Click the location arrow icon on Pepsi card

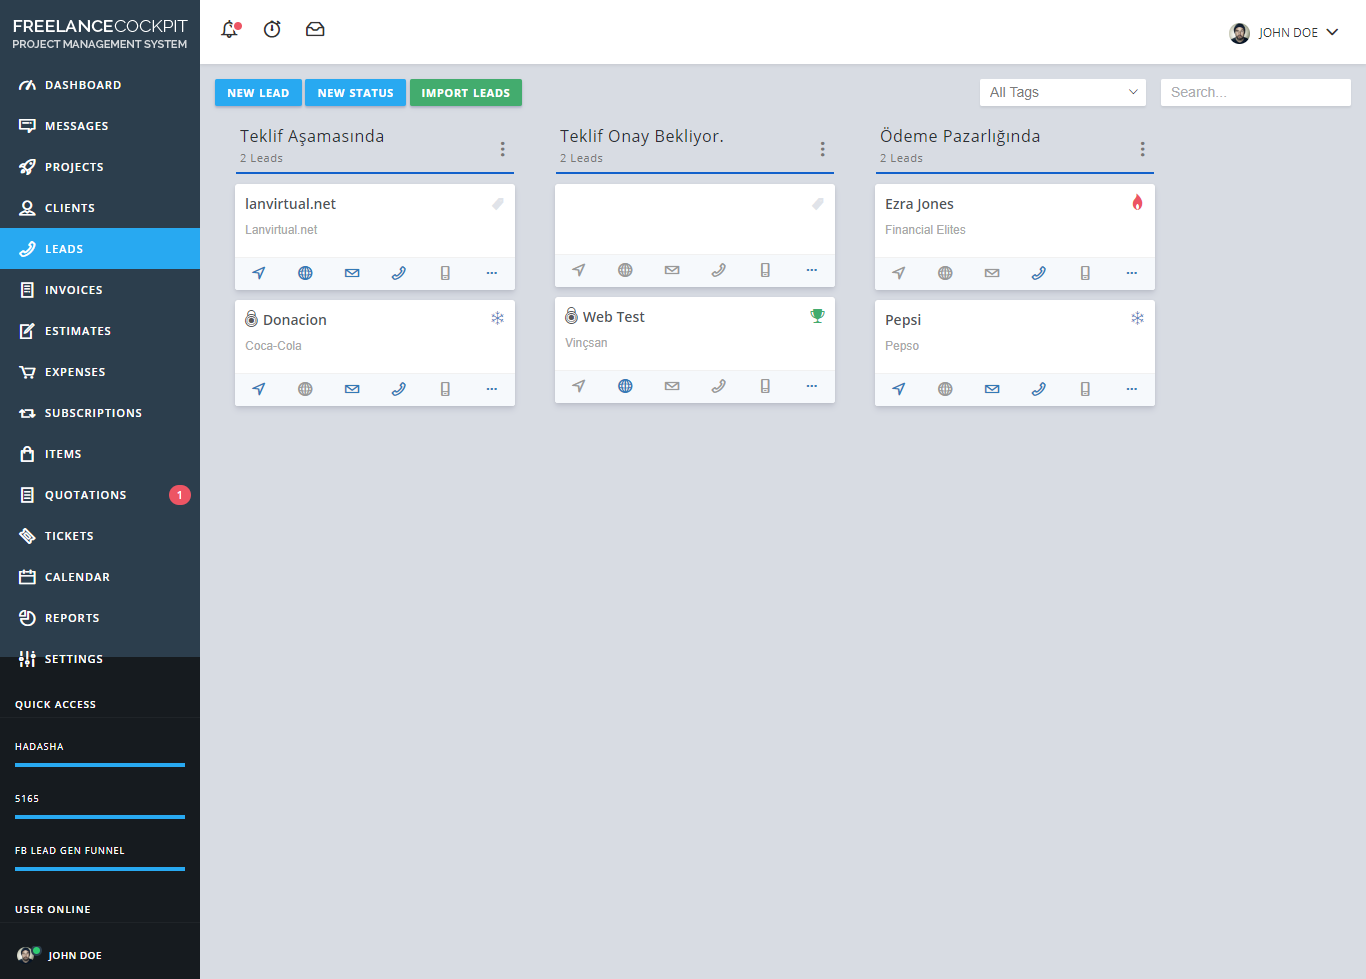click(899, 389)
